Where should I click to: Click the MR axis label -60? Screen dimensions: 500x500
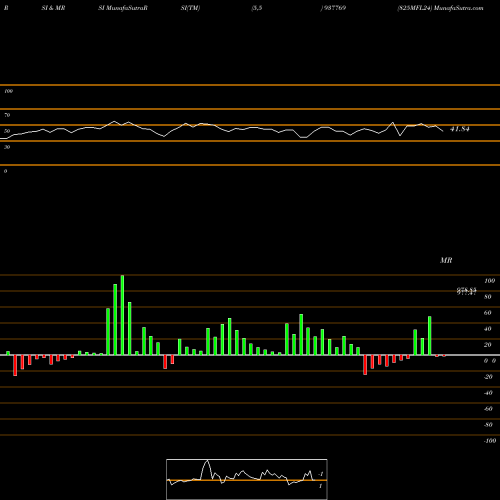(488, 409)
